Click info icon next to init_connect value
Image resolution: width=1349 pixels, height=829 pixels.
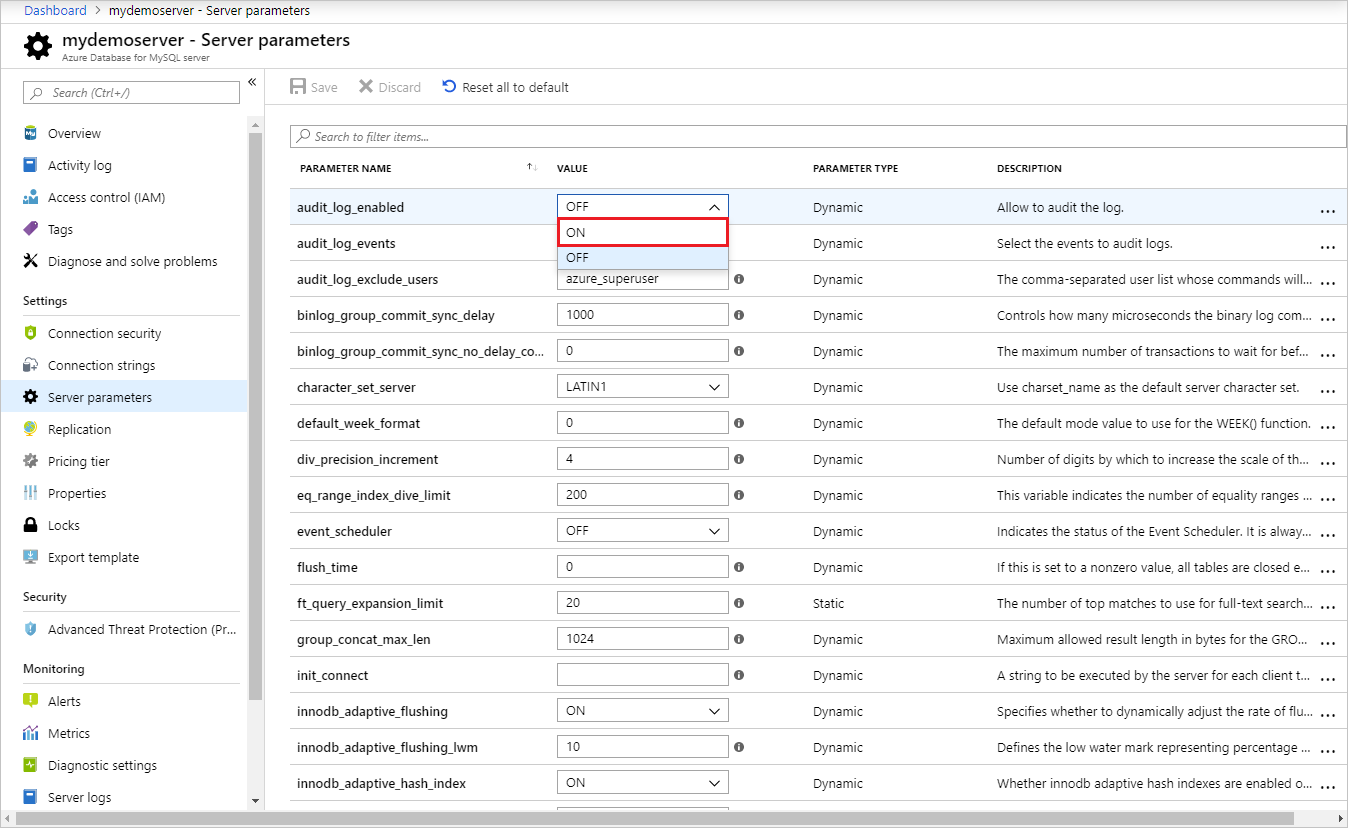[739, 675]
